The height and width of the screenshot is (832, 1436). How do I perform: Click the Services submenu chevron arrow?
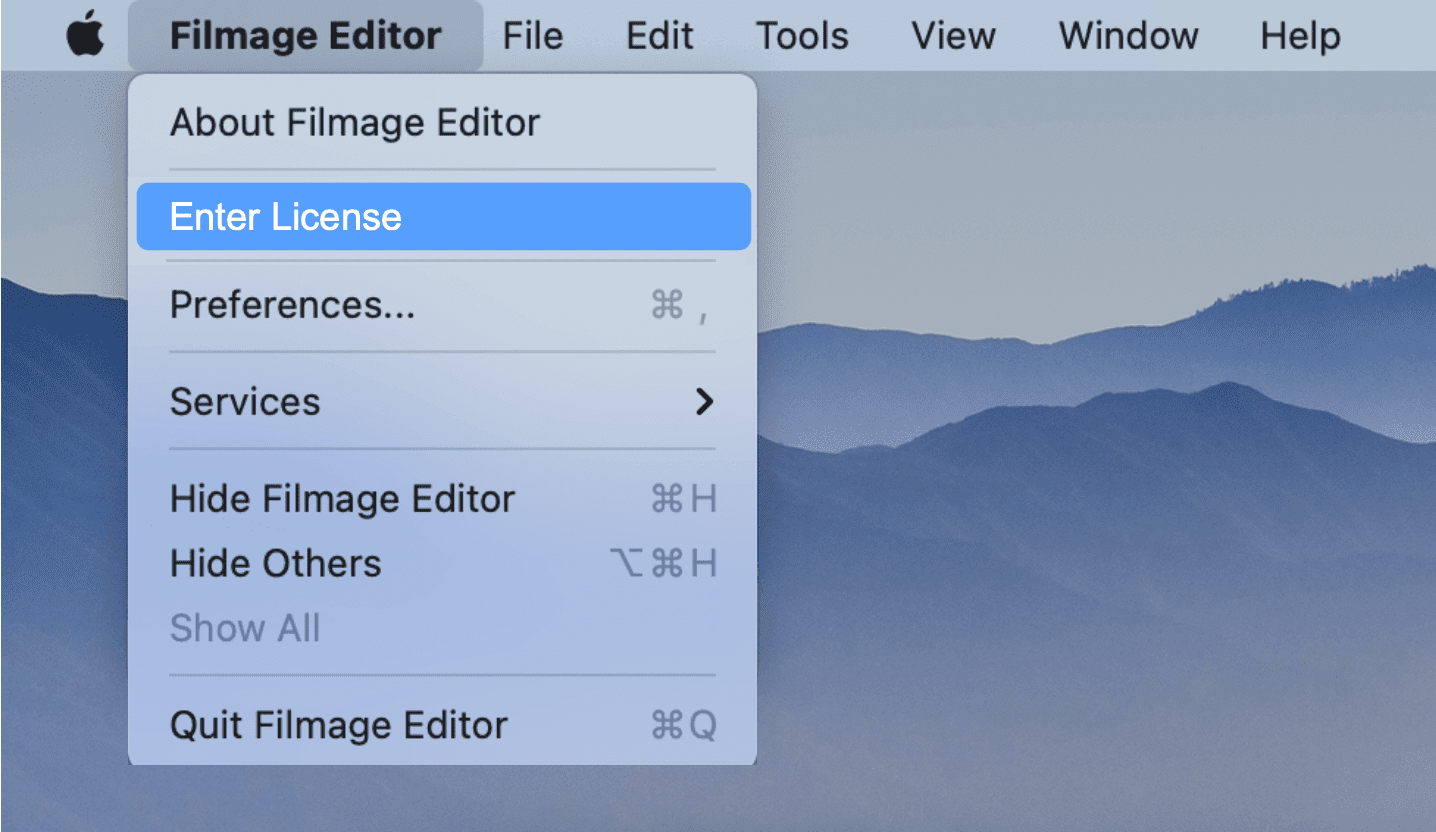[x=705, y=401]
